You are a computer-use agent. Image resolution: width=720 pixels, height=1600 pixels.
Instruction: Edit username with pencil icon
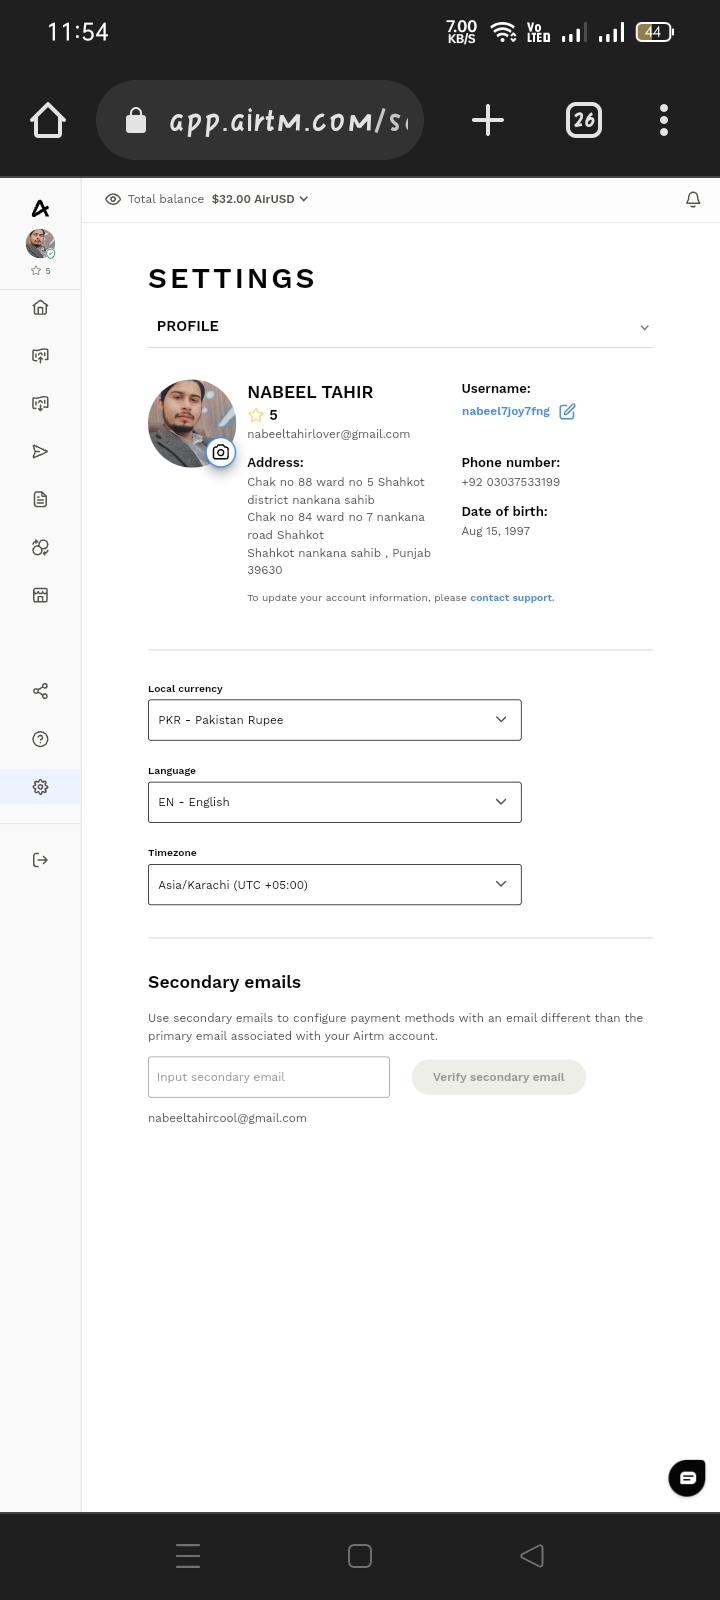coord(567,411)
